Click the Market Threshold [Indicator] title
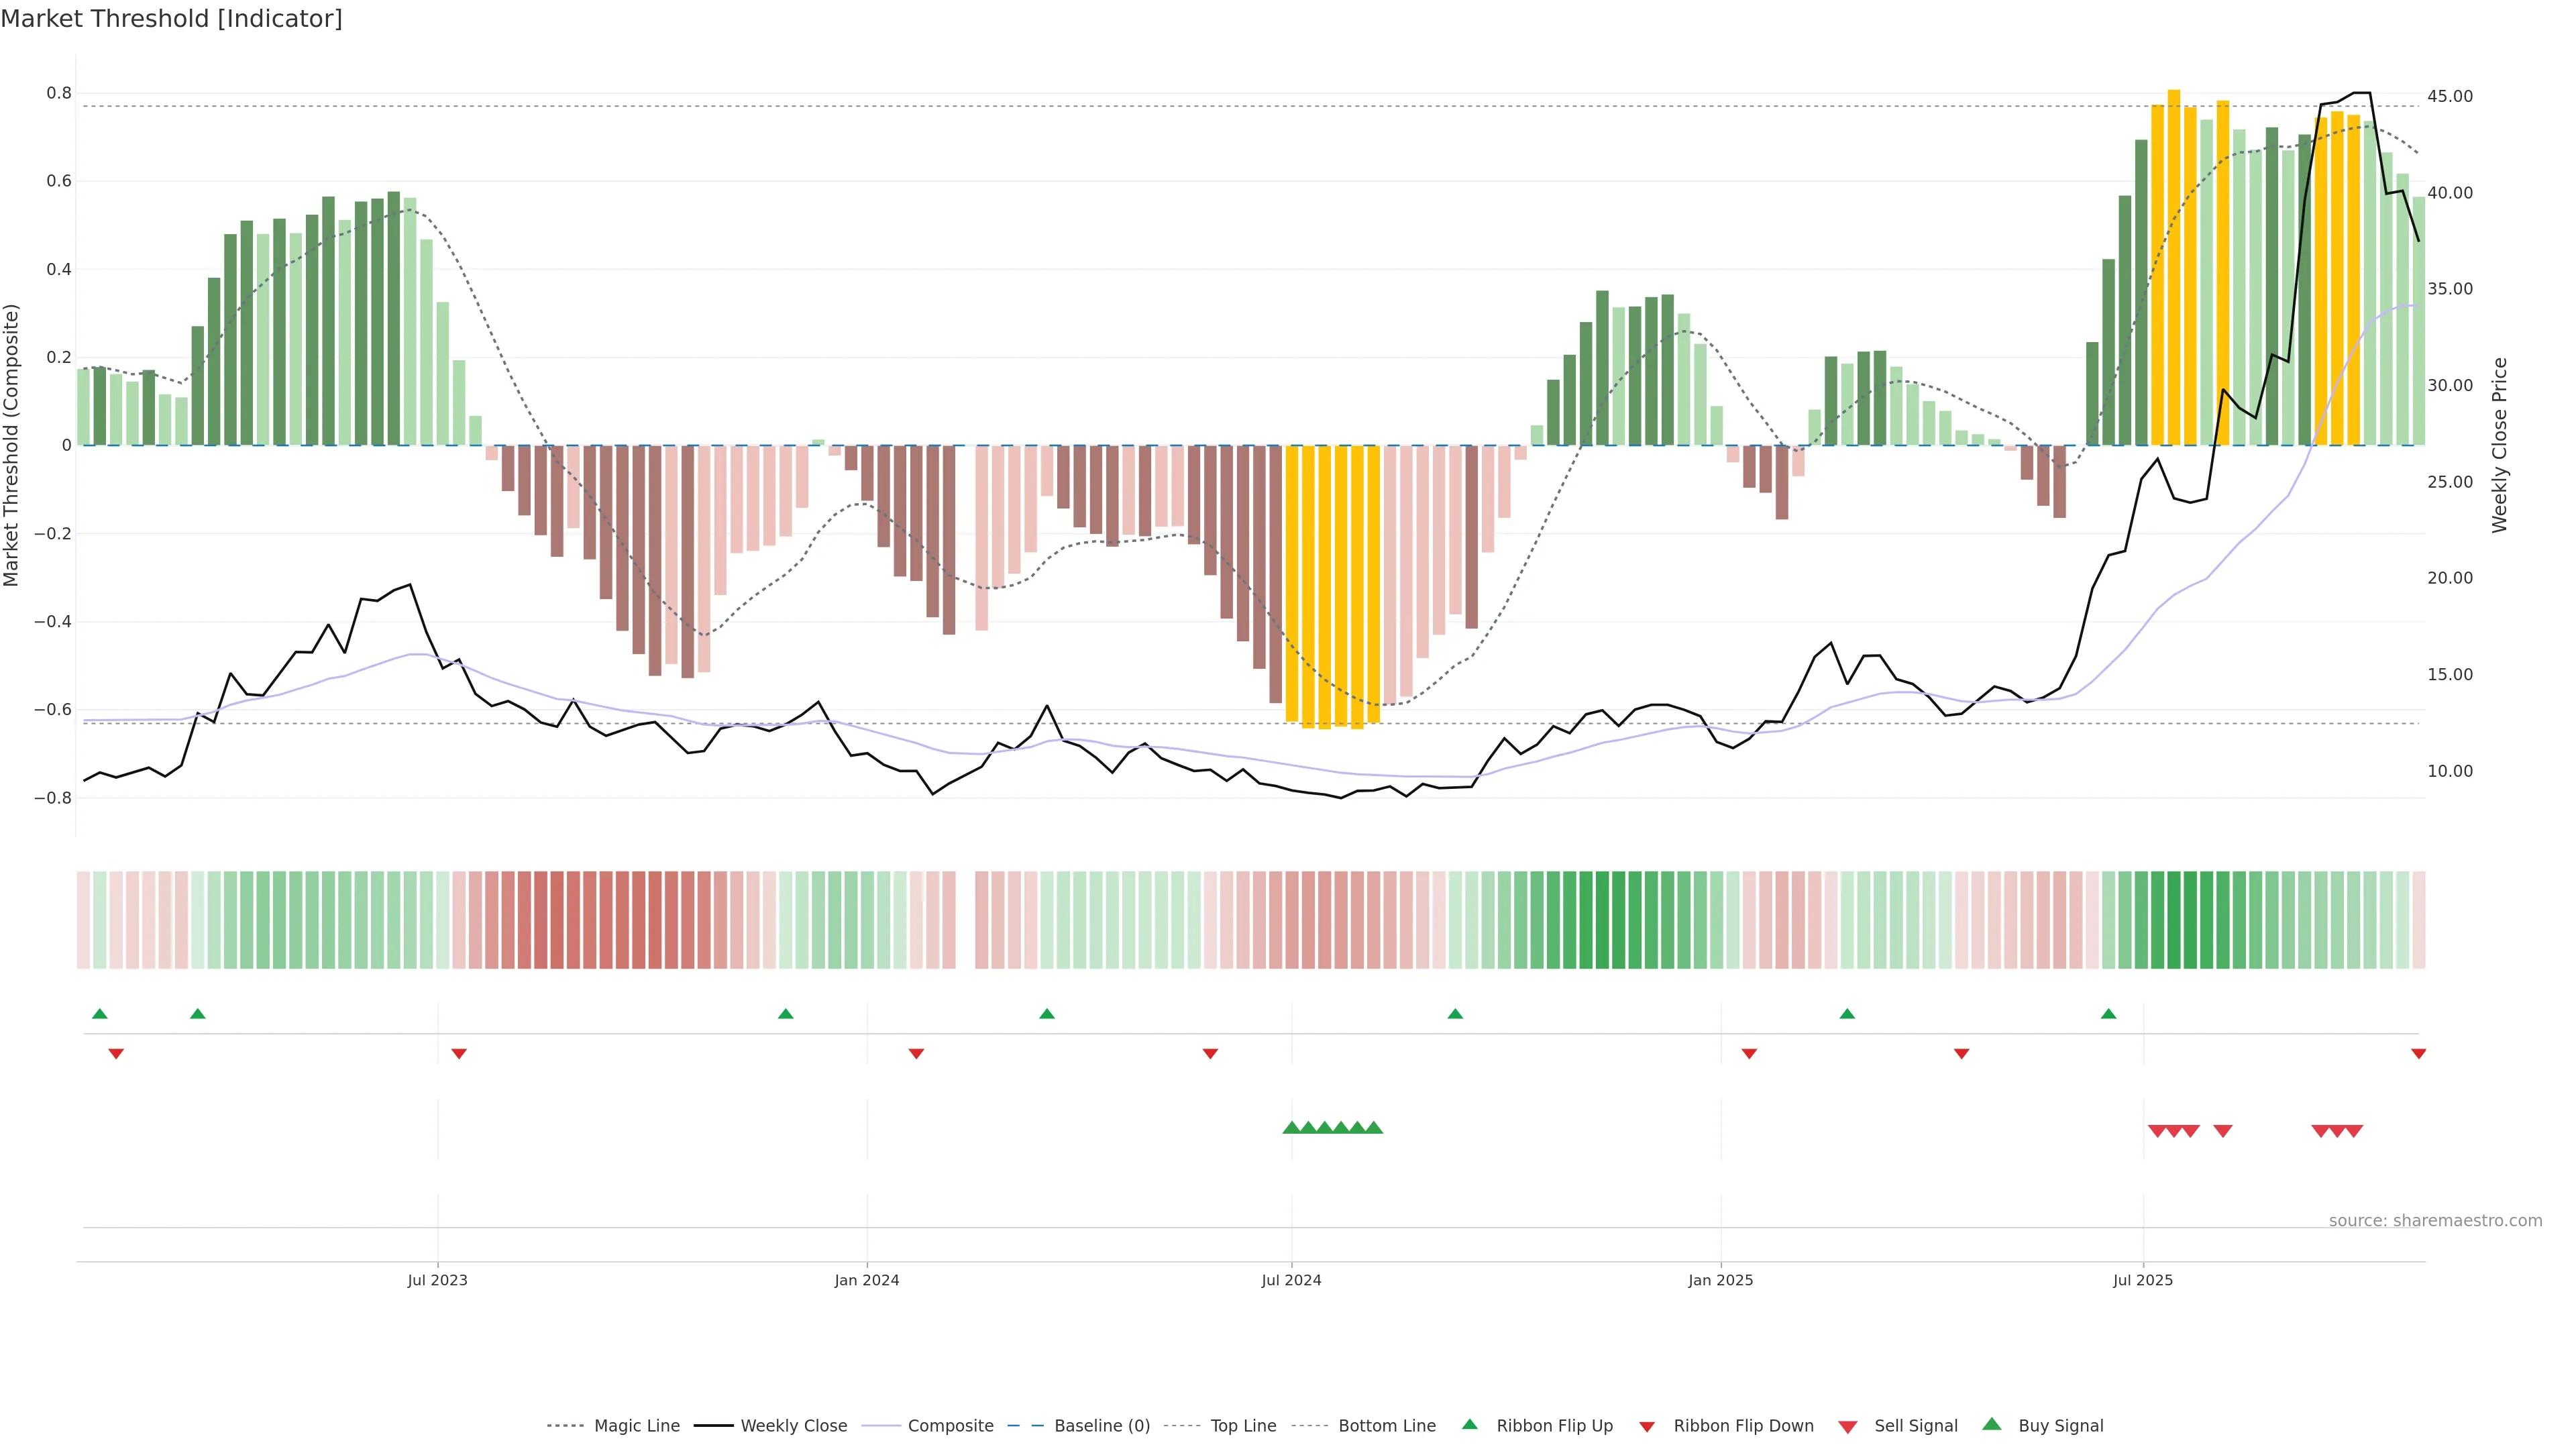 pos(171,19)
